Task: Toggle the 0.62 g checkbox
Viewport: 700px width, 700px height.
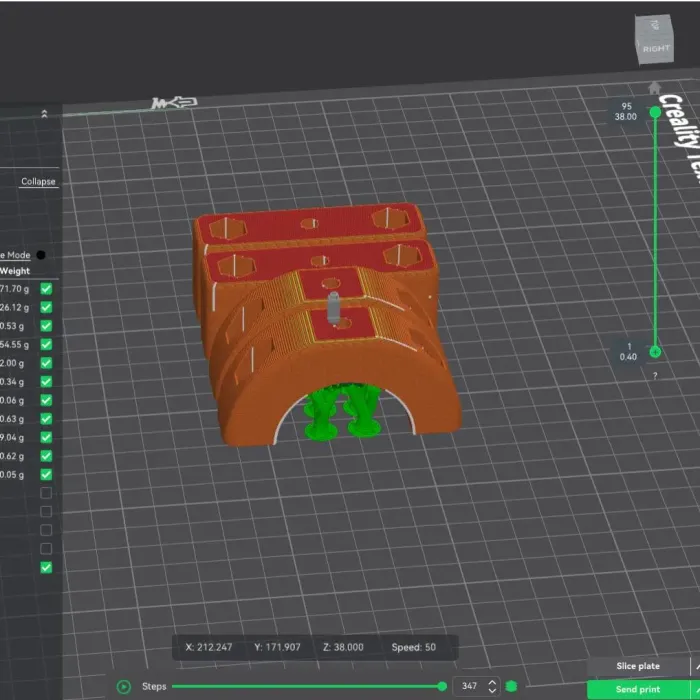Action: (x=46, y=456)
